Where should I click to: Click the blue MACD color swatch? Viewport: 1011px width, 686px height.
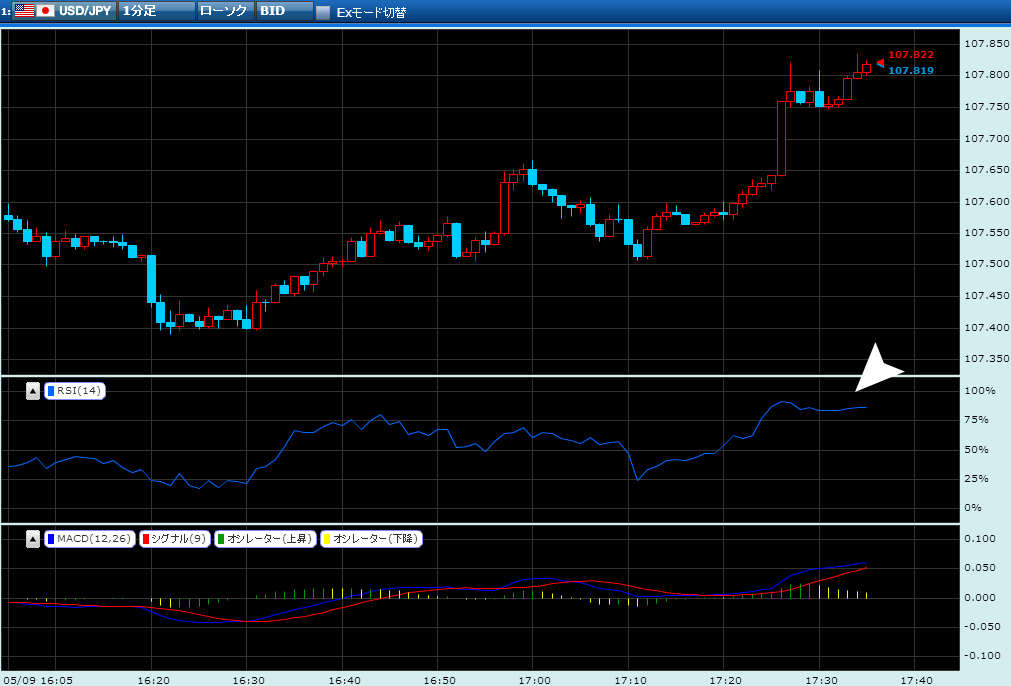51,539
